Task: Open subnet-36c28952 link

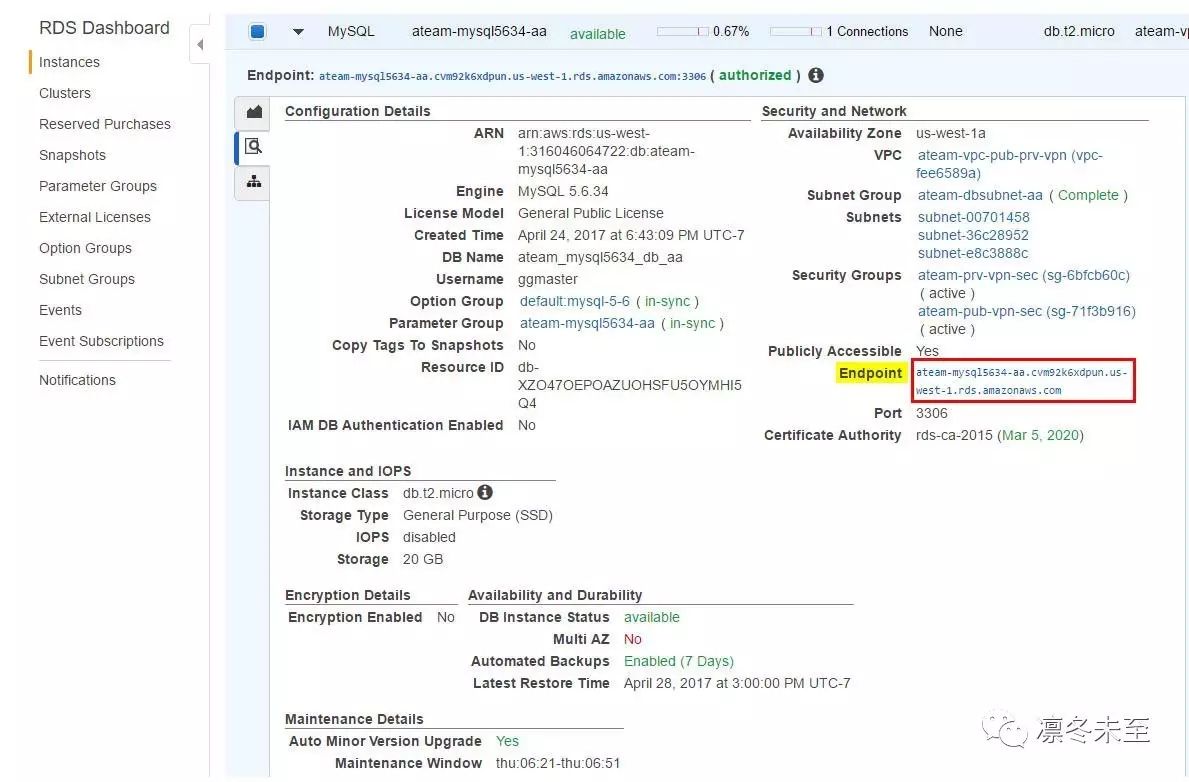Action: (973, 235)
